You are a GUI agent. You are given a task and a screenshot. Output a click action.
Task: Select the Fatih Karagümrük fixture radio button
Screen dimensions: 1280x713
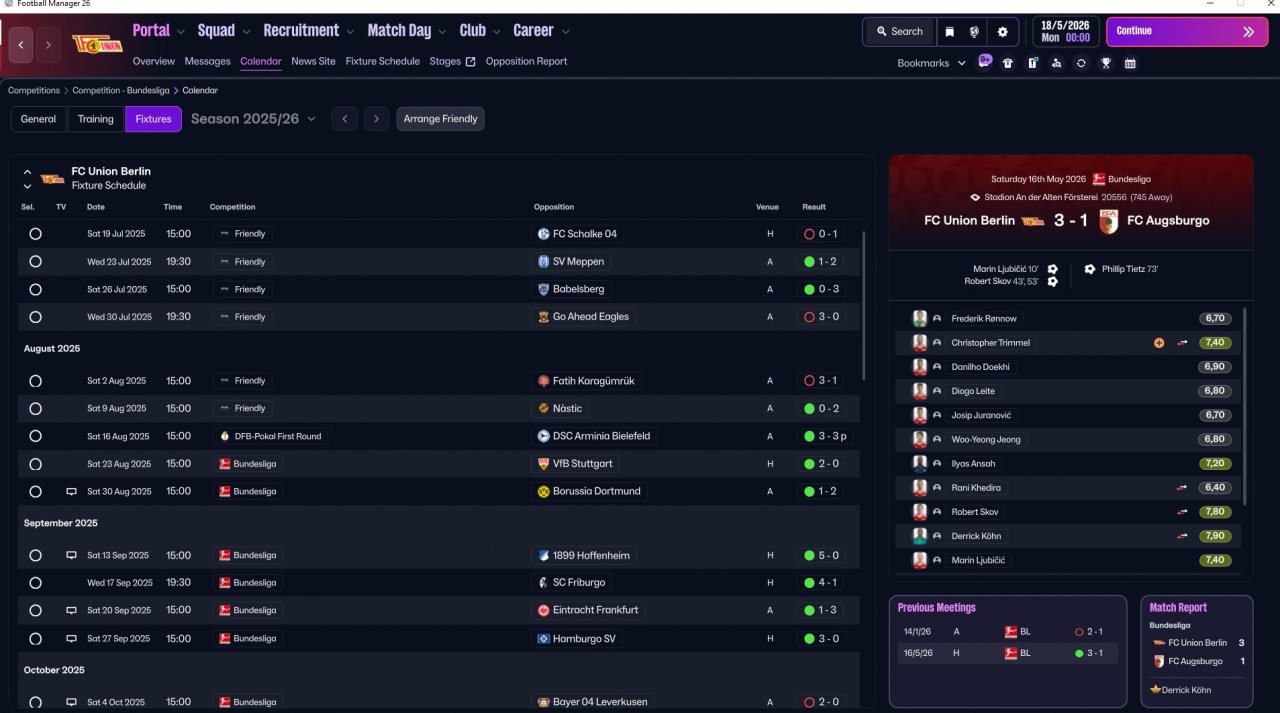(35, 381)
